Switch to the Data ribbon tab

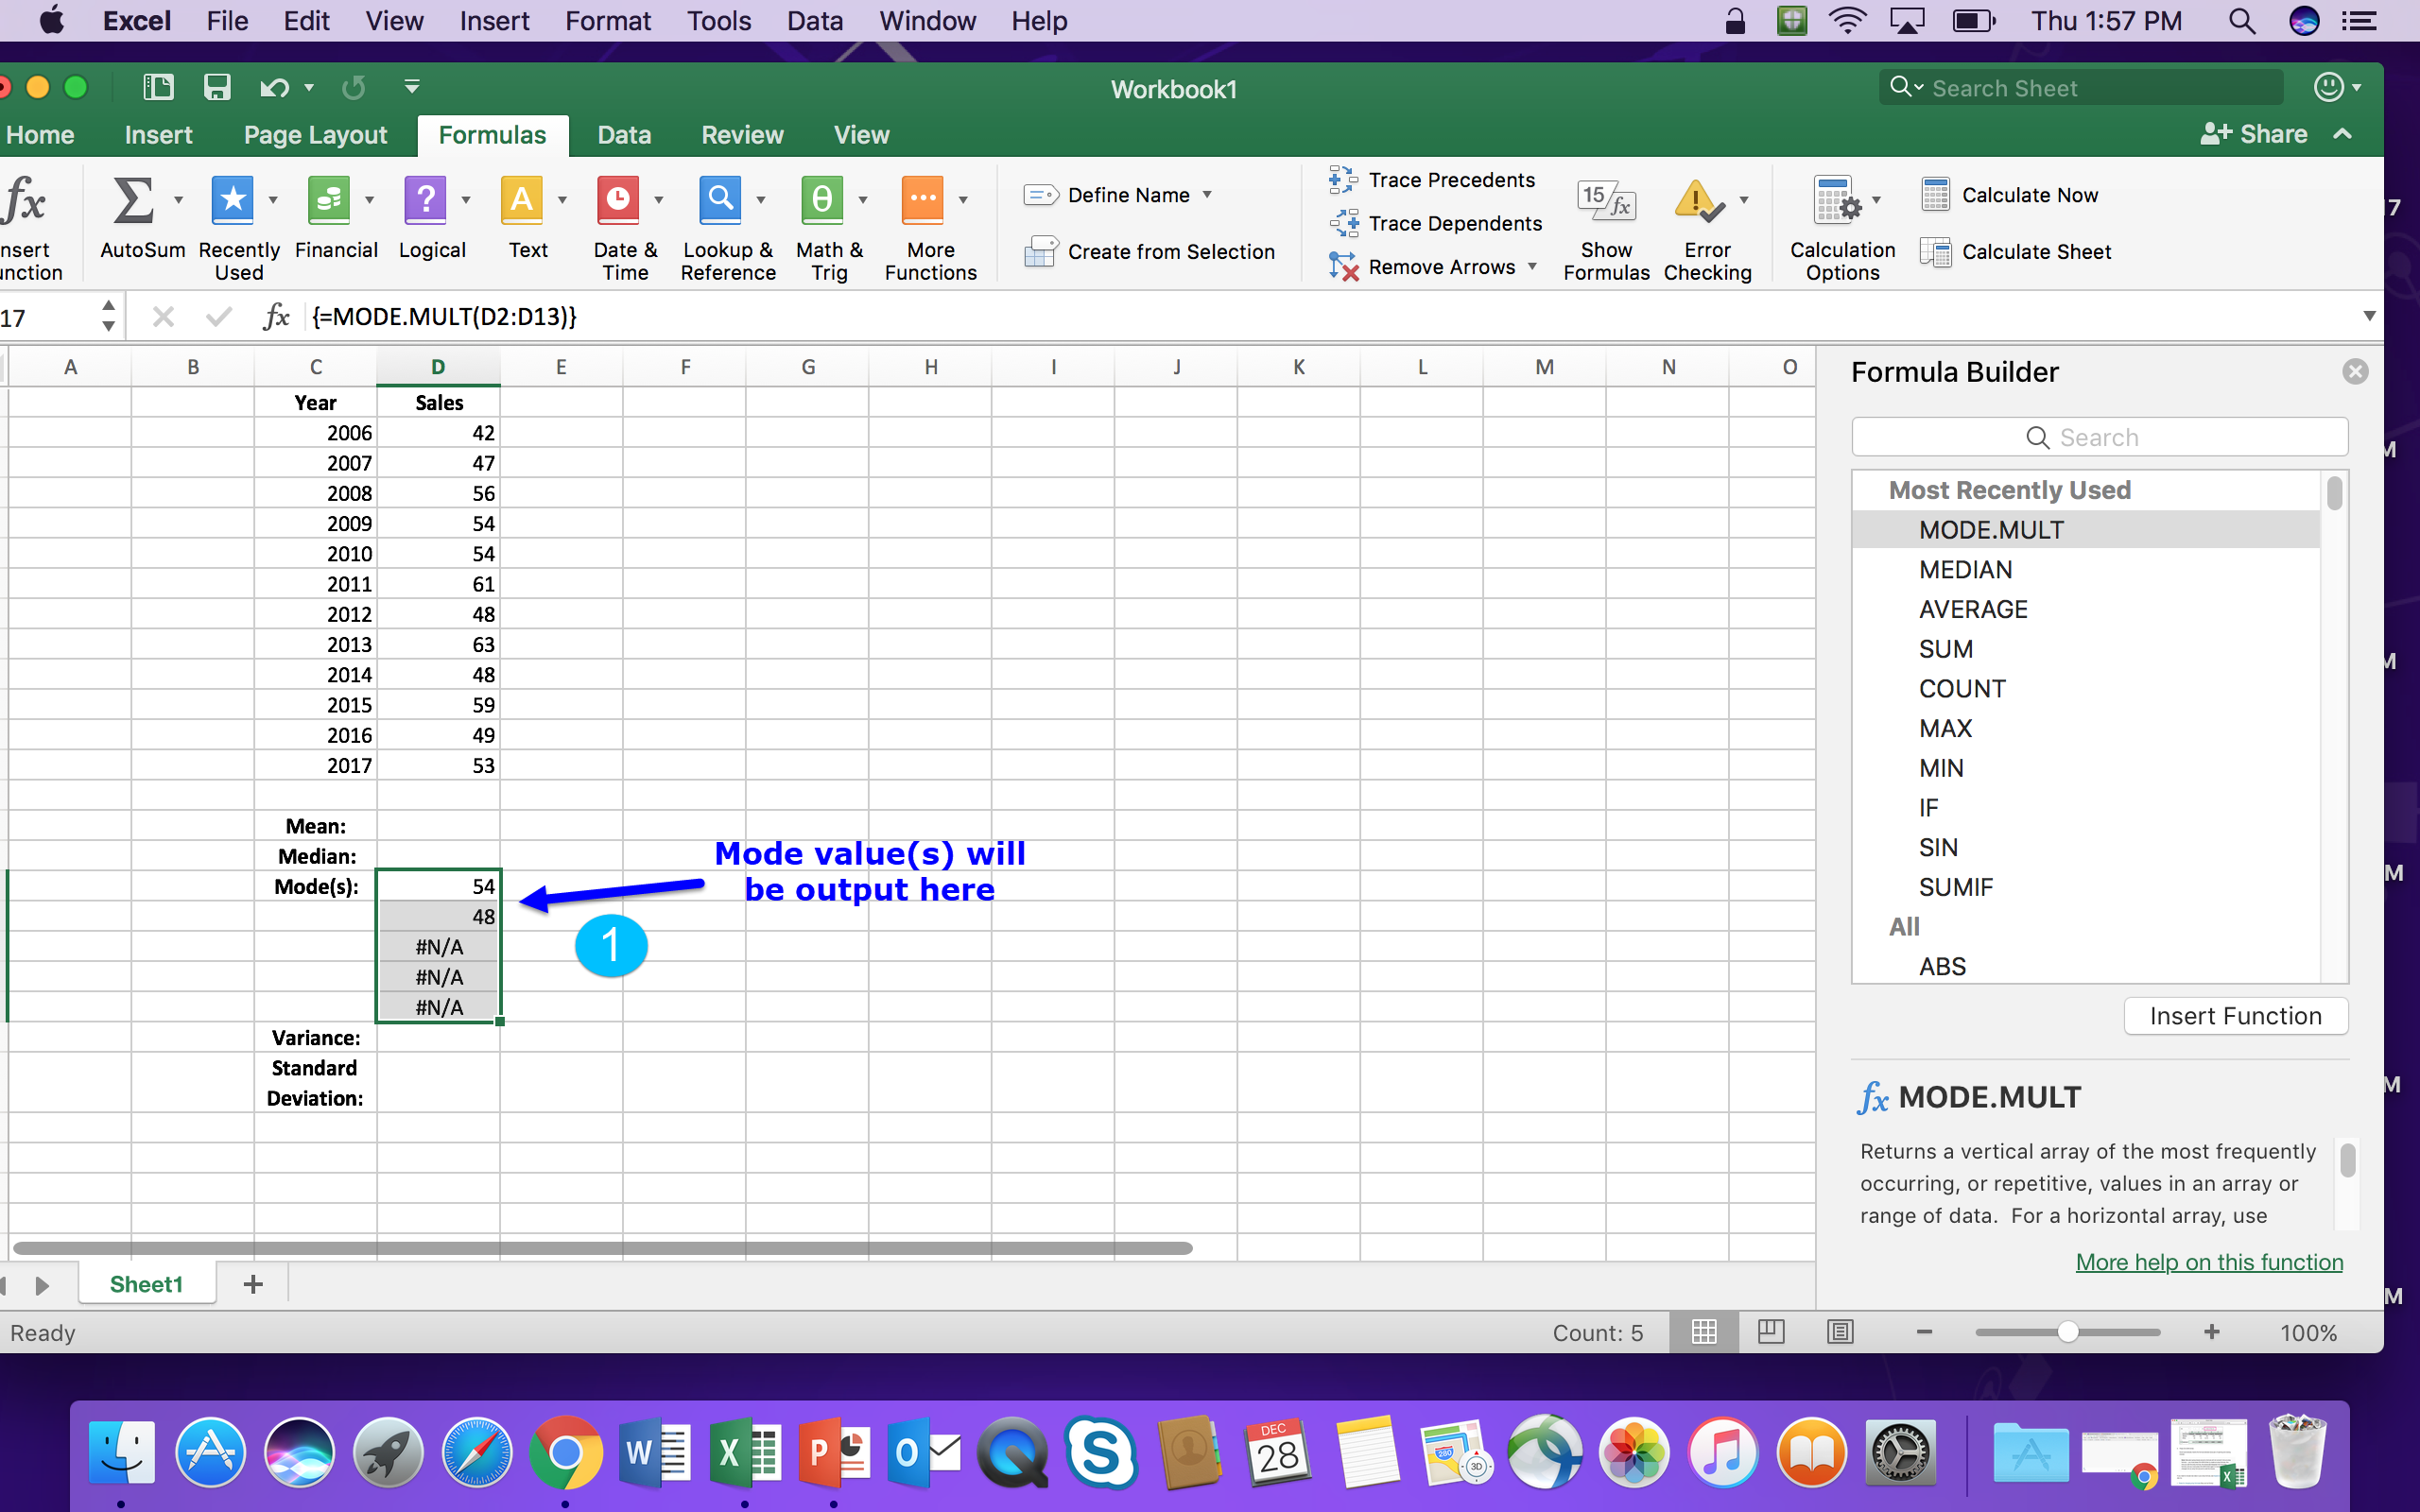(x=624, y=135)
